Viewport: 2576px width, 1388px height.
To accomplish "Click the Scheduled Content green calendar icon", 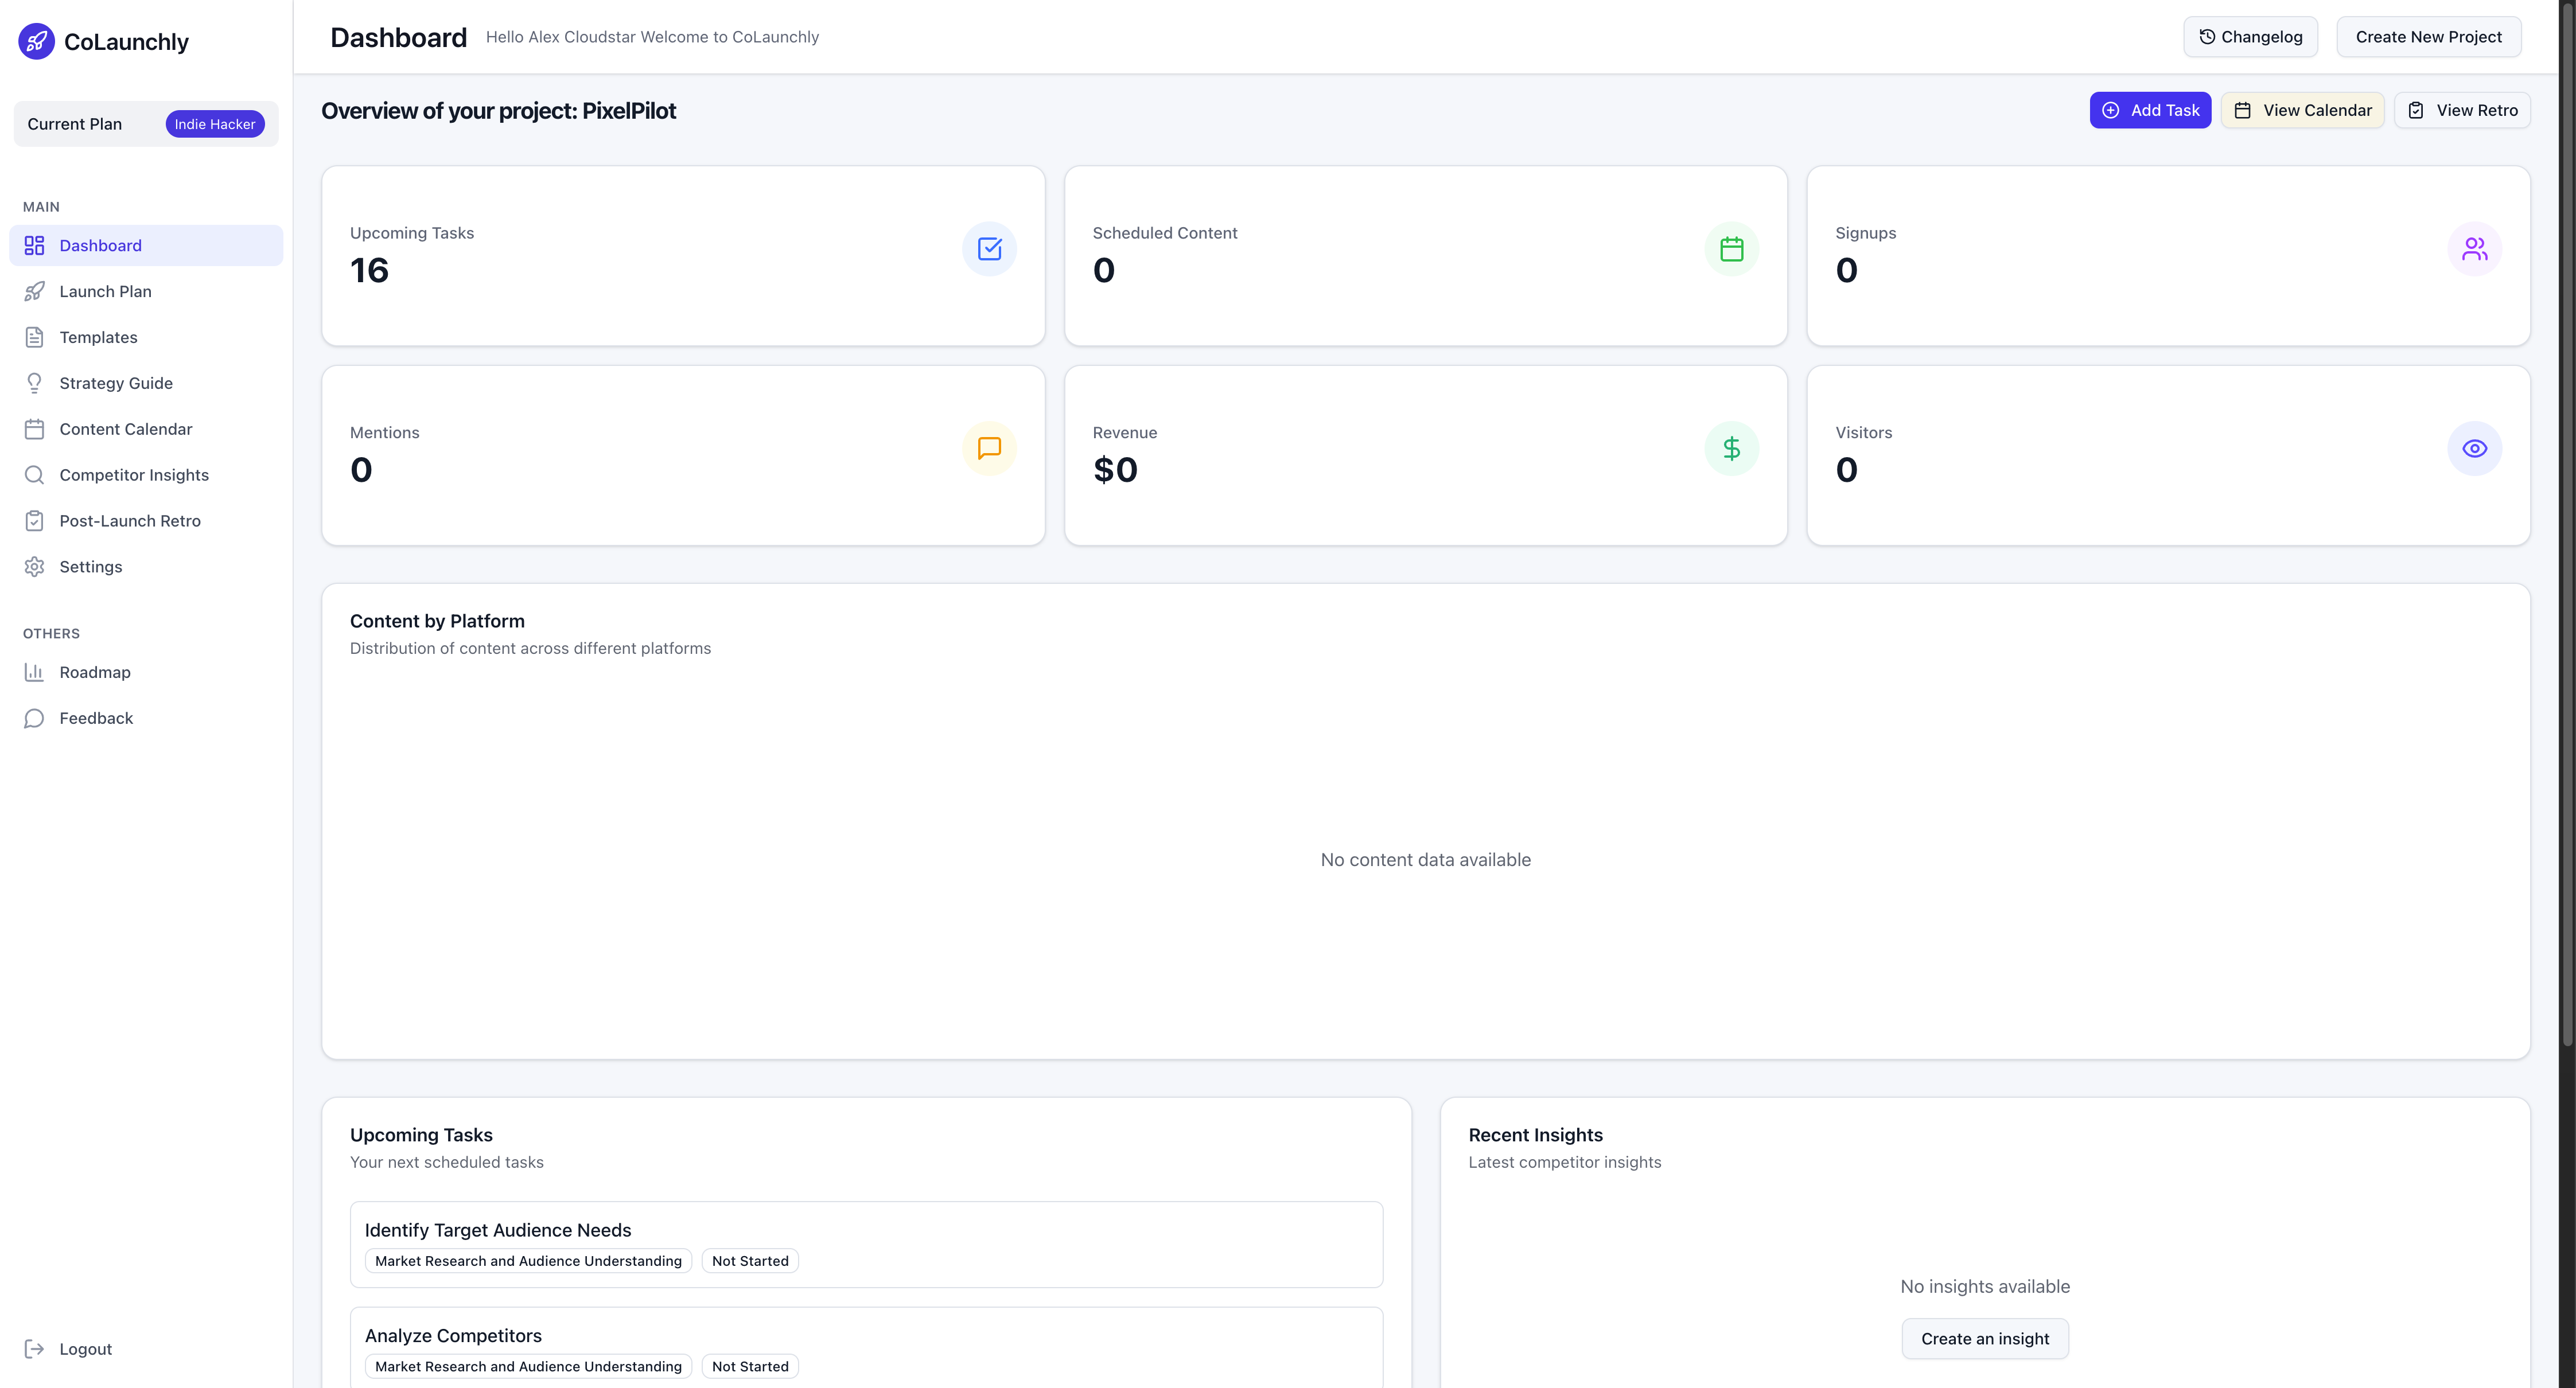I will point(1732,248).
